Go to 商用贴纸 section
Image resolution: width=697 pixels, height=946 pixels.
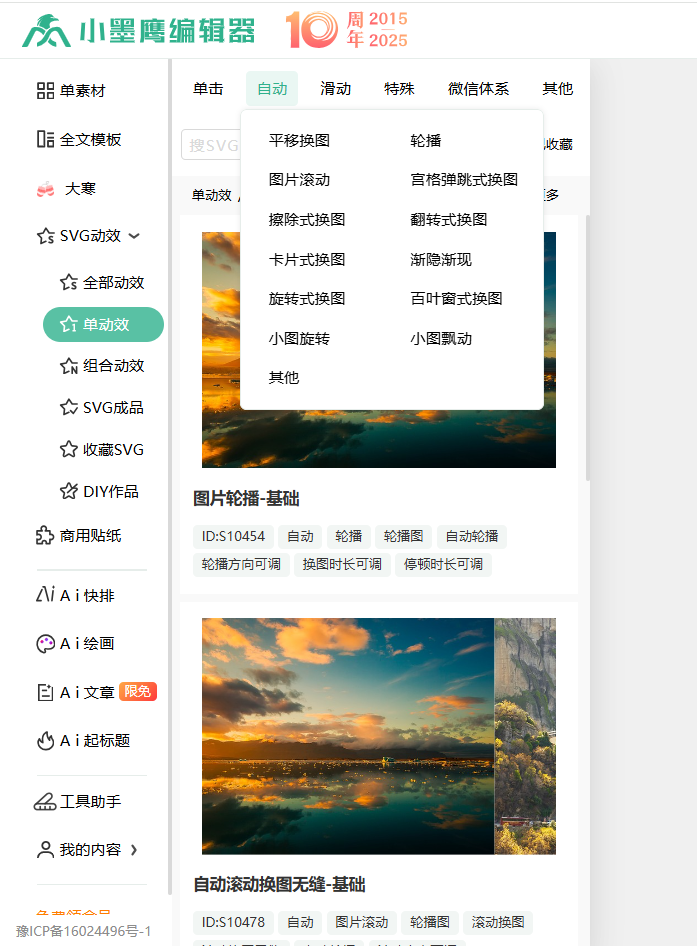point(91,535)
